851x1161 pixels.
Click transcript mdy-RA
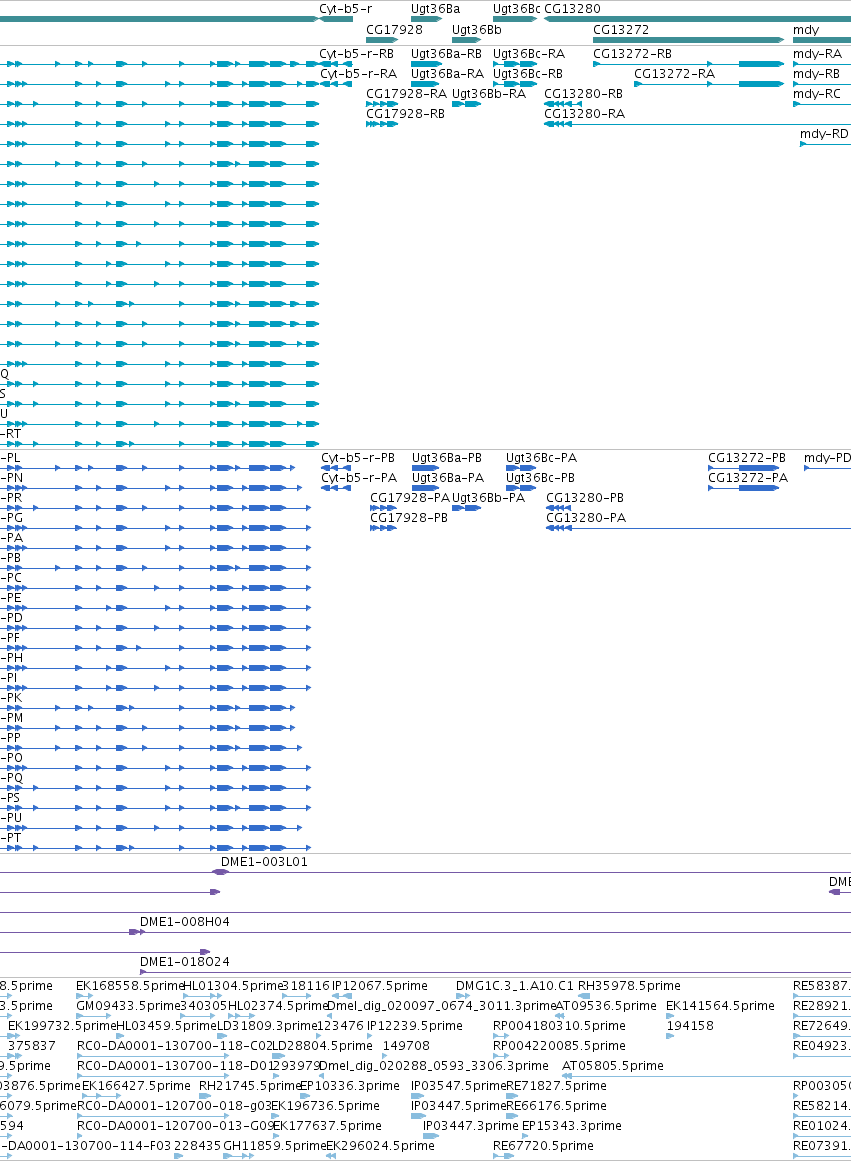[x=818, y=54]
